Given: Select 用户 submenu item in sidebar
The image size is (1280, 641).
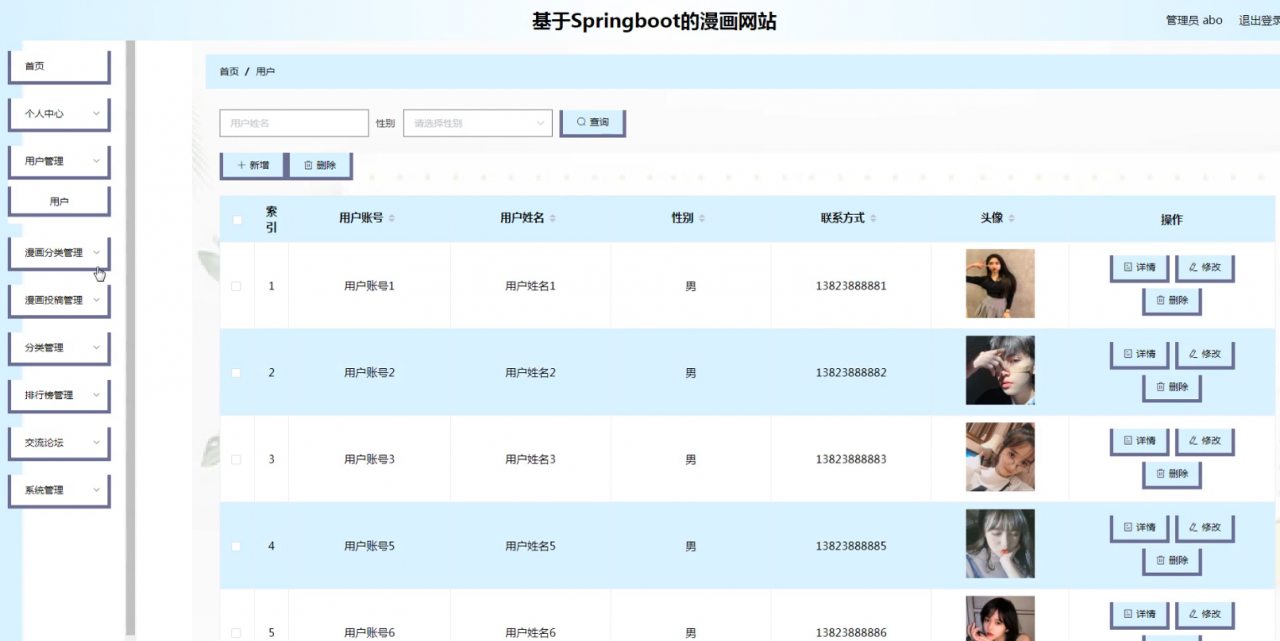Looking at the screenshot, I should click(x=59, y=201).
